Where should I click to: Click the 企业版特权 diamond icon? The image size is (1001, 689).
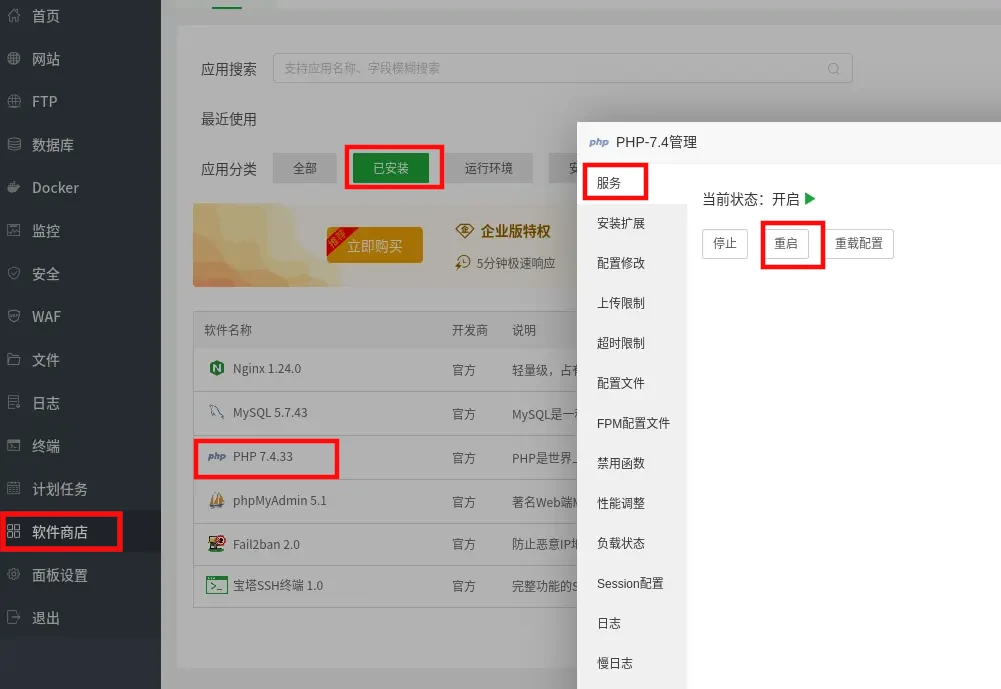[x=465, y=231]
